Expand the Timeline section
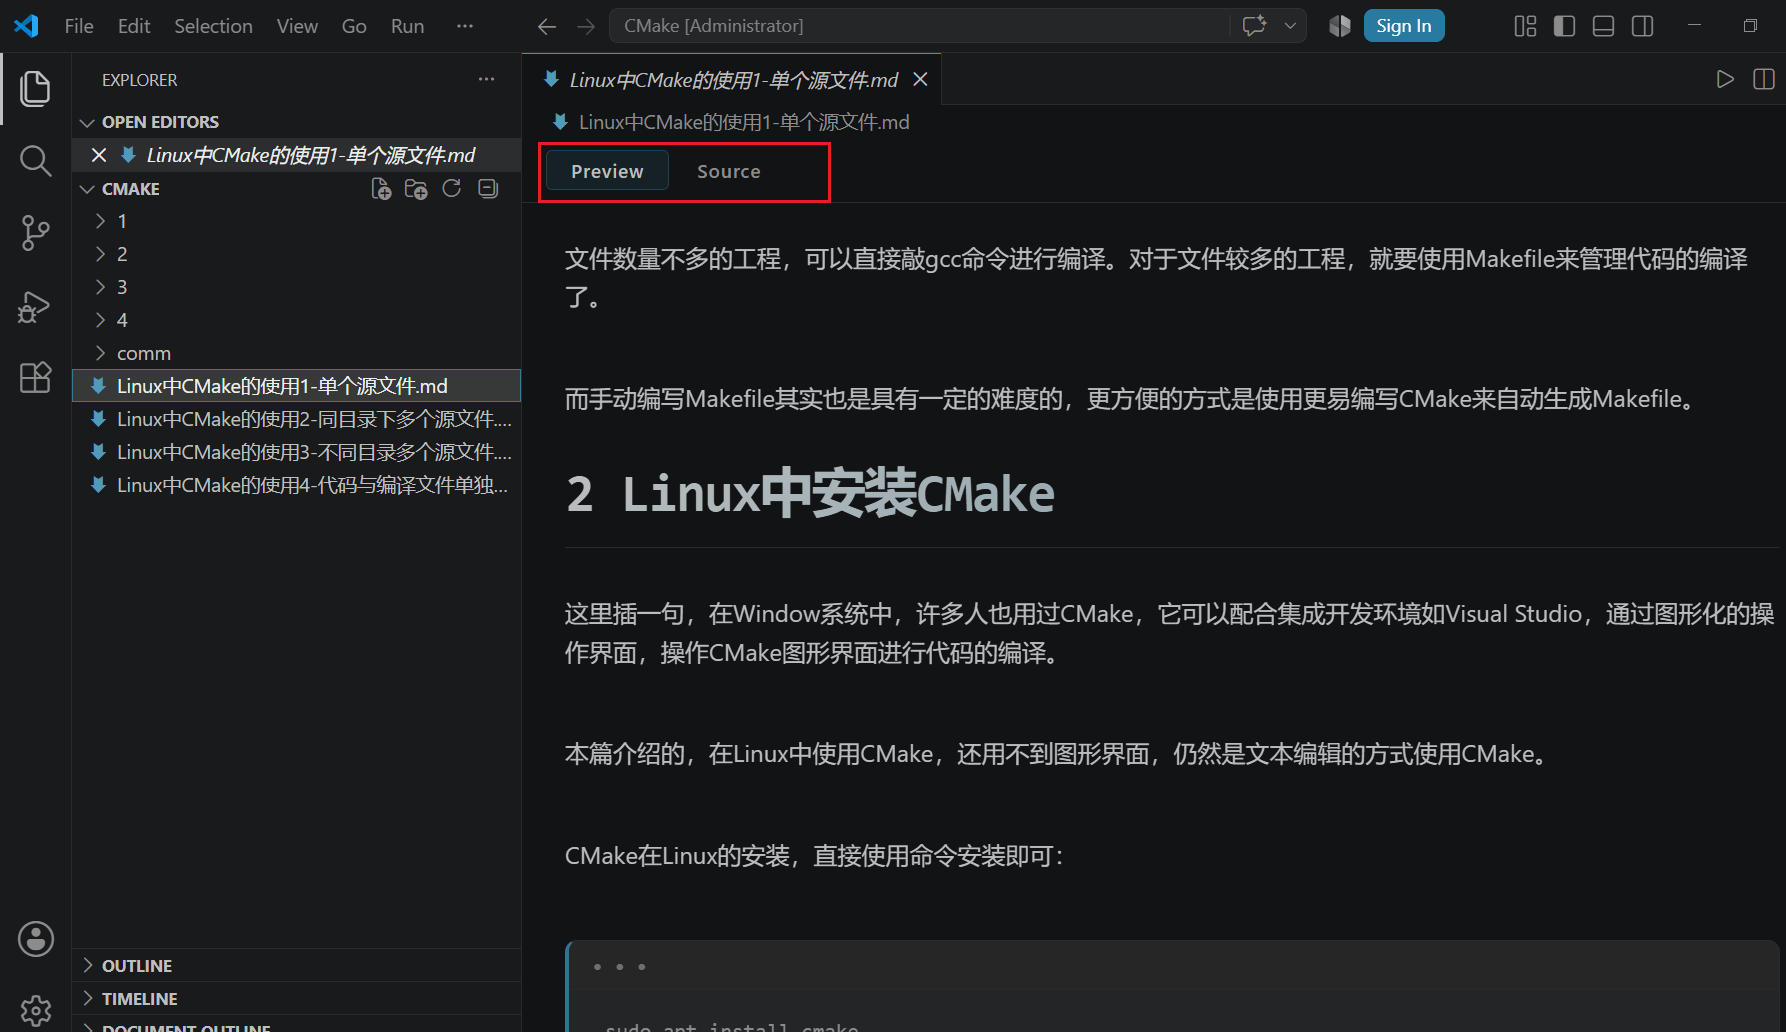This screenshot has width=1786, height=1032. click(x=297, y=998)
